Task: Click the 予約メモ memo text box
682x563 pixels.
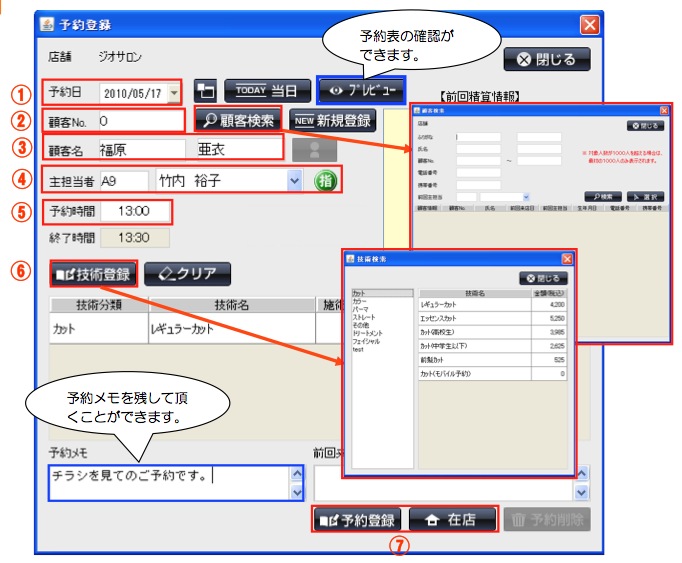Action: (168, 476)
